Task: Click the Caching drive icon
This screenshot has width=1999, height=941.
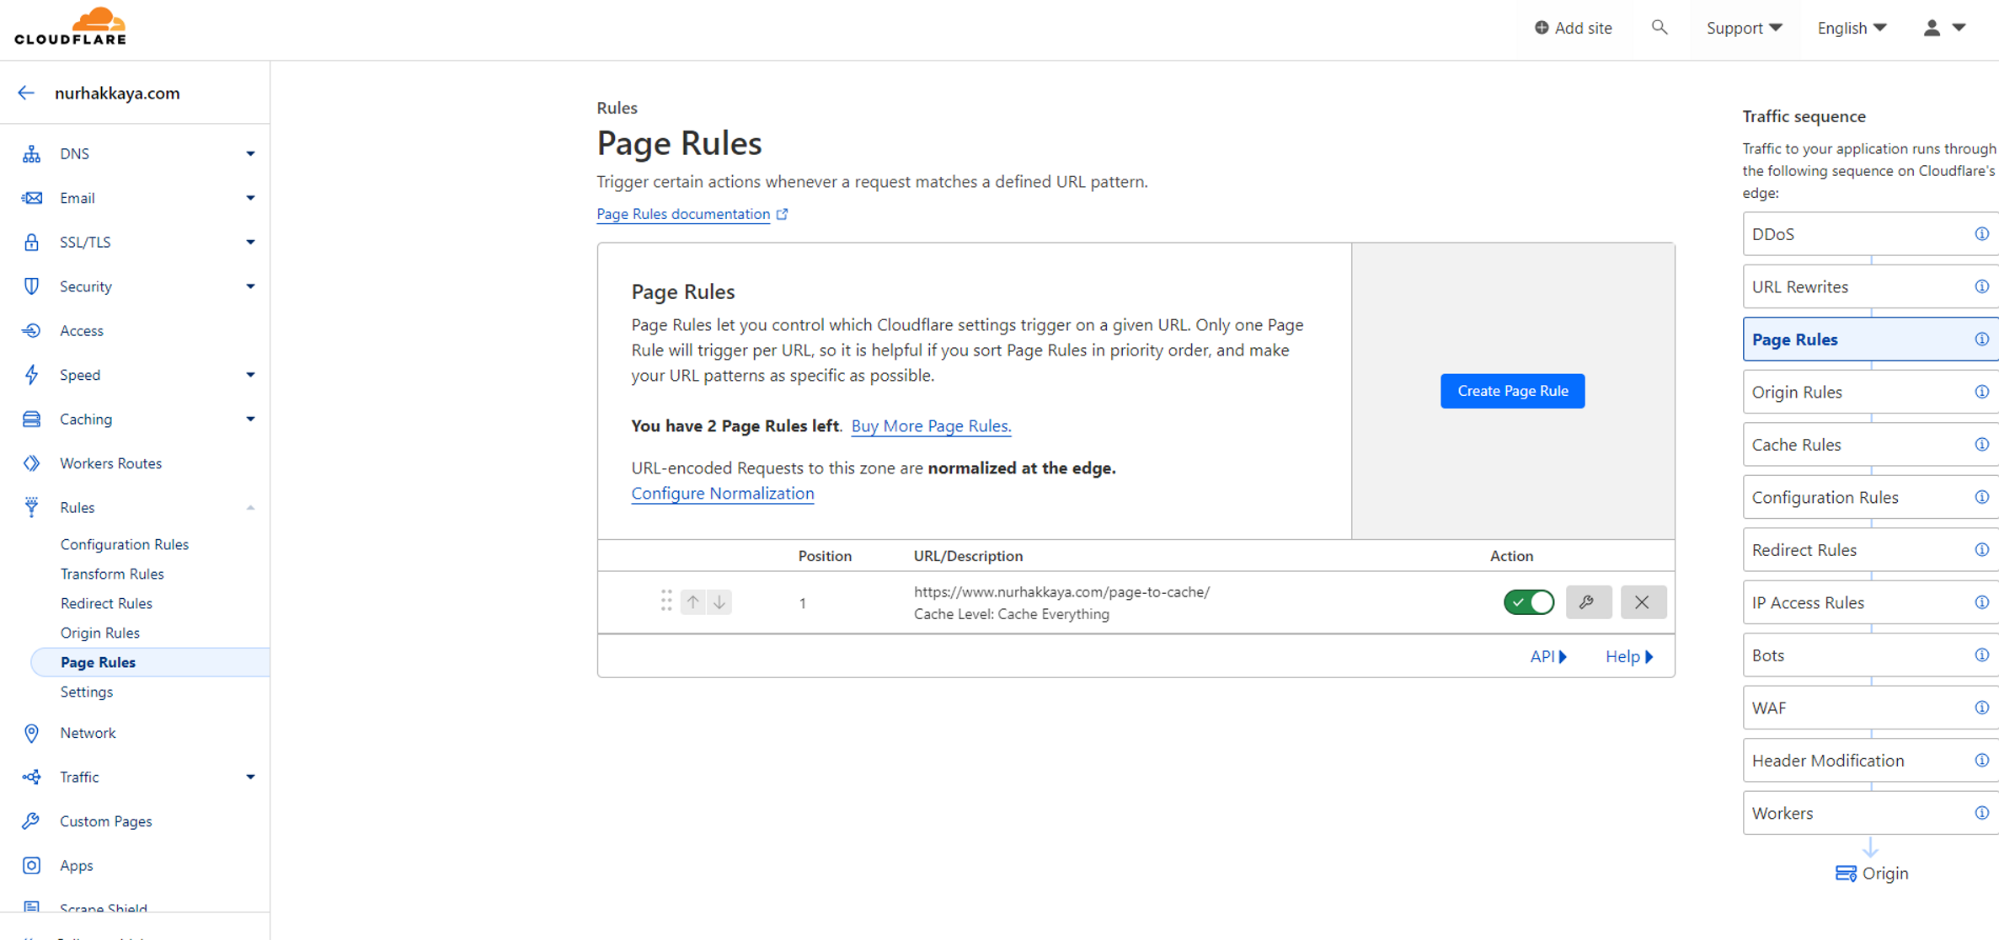Action: pyautogui.click(x=32, y=419)
